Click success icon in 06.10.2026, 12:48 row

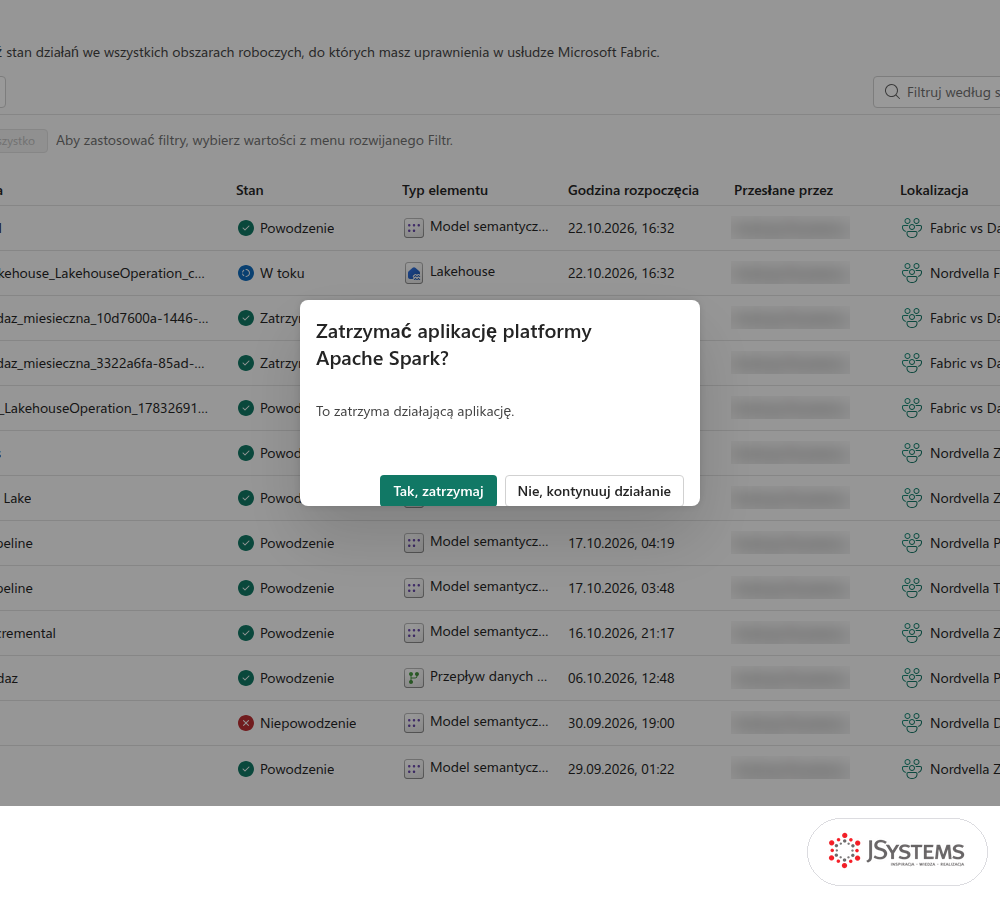(x=246, y=678)
